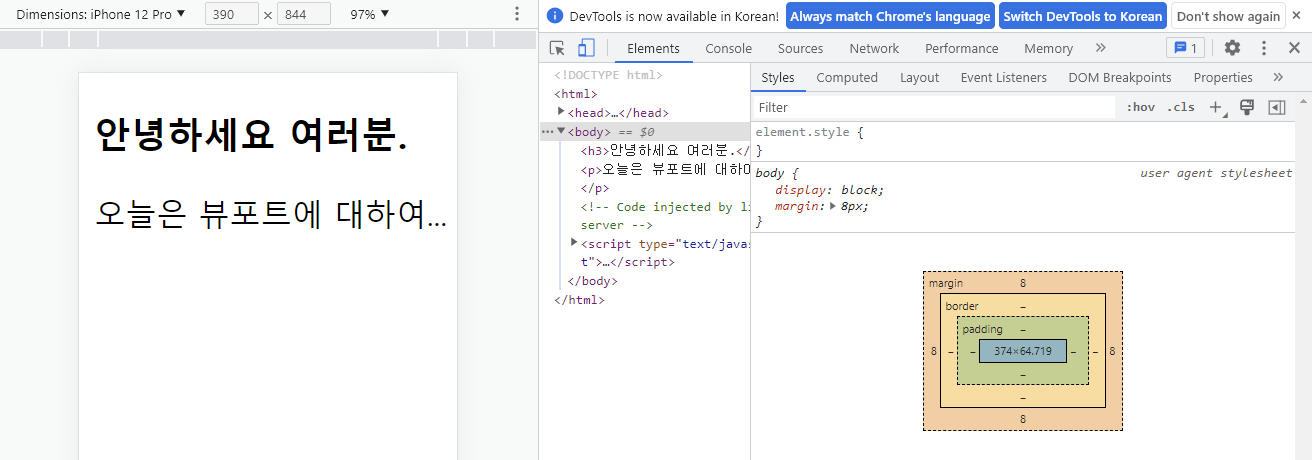Open the Memory tab
Viewport: 1312px width, 460px height.
coord(1048,48)
